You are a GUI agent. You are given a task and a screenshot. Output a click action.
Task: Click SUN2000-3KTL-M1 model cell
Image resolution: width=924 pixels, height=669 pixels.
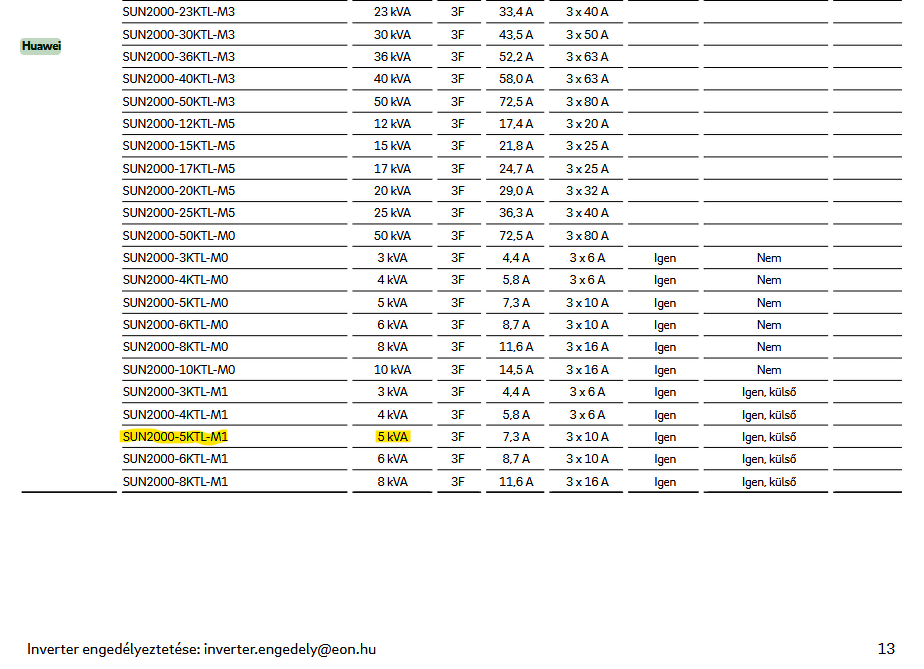pyautogui.click(x=175, y=392)
